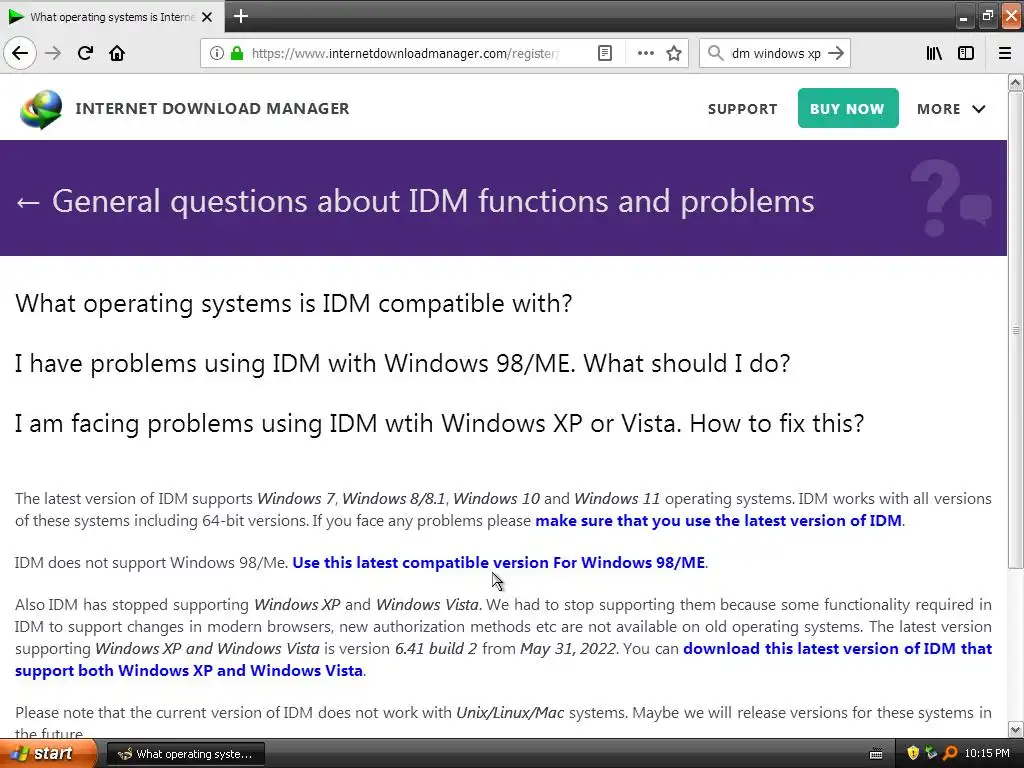Restore down the browser window
Viewport: 1024px width, 768px height.
point(987,16)
